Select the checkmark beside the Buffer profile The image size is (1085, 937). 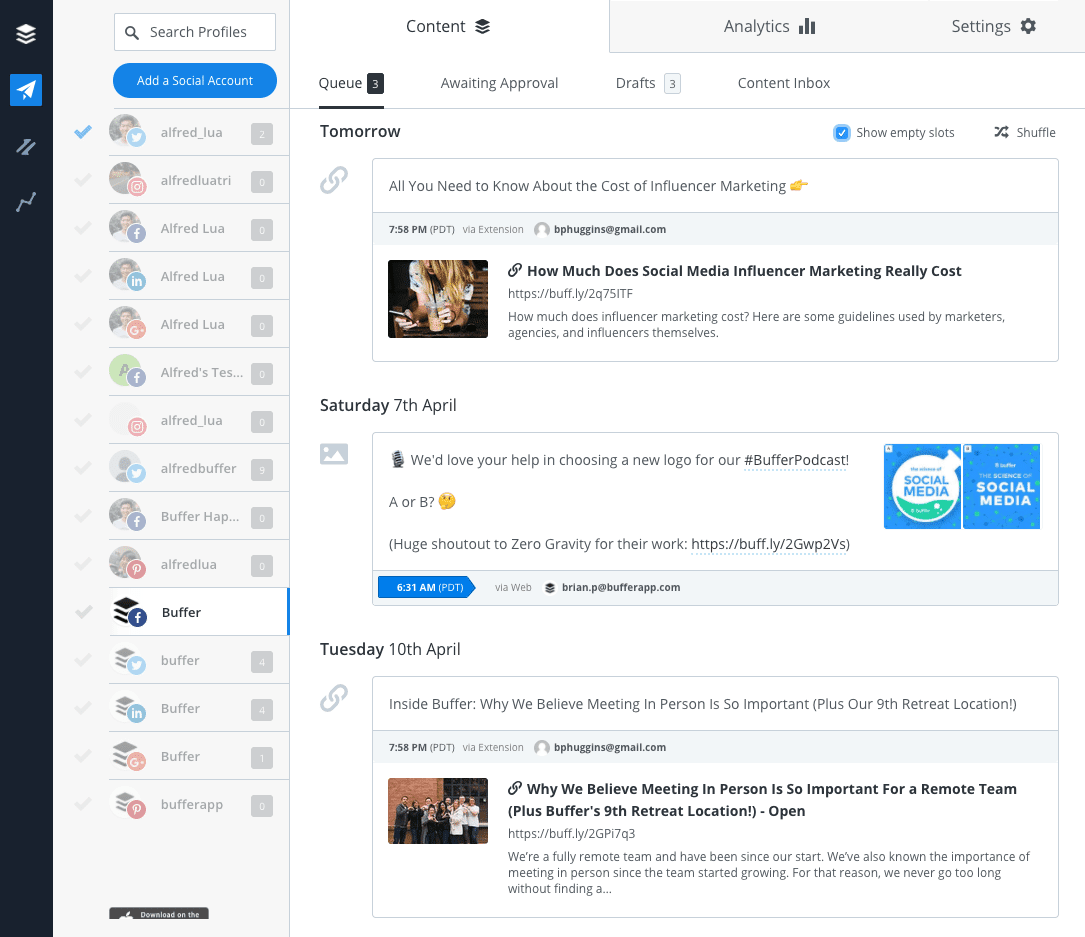click(x=82, y=612)
